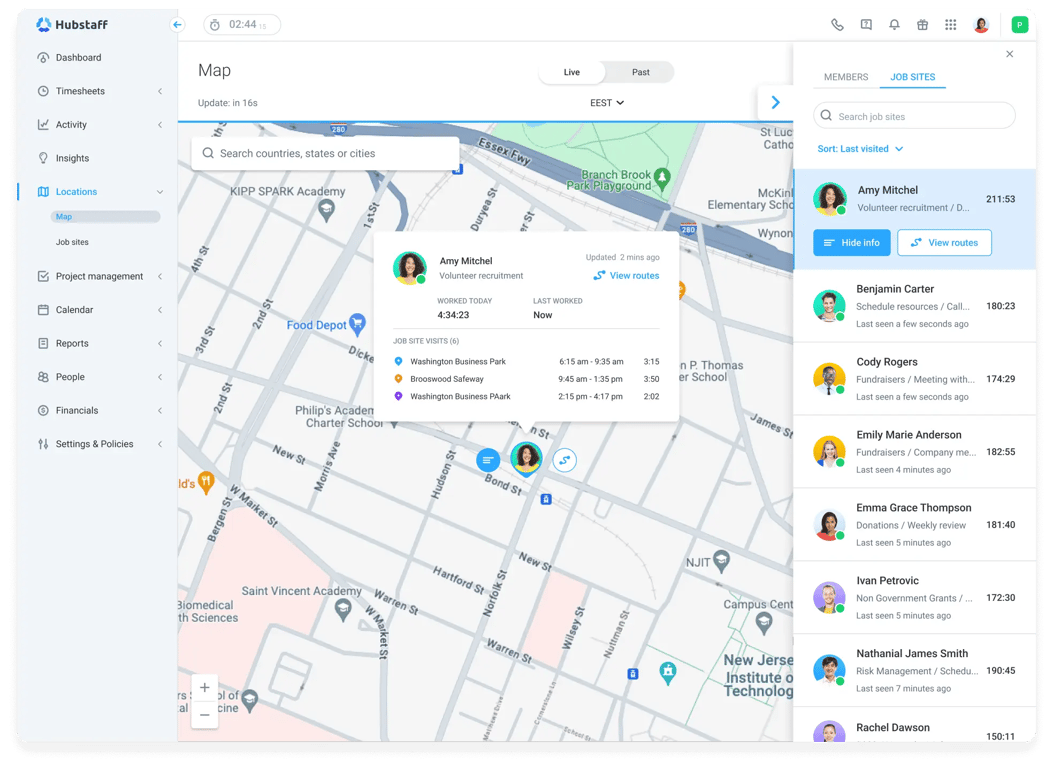Switch to the MEMBERS tab
Viewport: 1053px width, 768px height.
(846, 77)
